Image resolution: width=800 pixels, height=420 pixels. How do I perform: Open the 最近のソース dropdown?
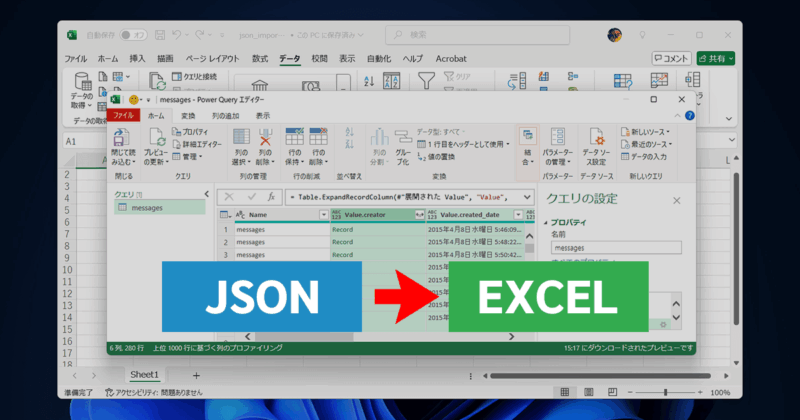646,144
